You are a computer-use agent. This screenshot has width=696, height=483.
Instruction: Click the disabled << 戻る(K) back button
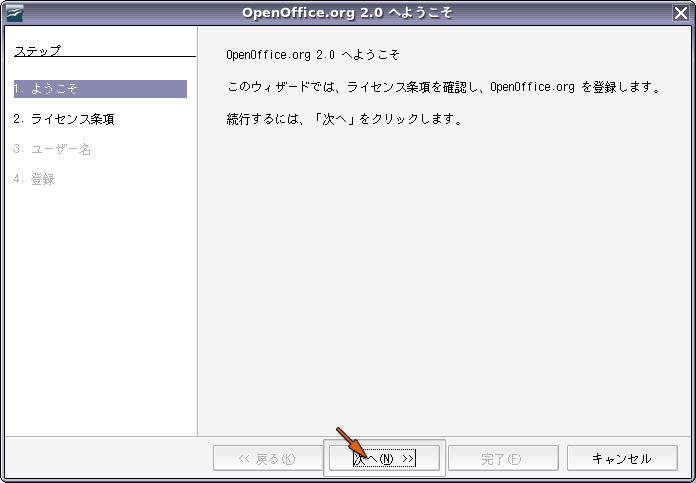pyautogui.click(x=268, y=458)
